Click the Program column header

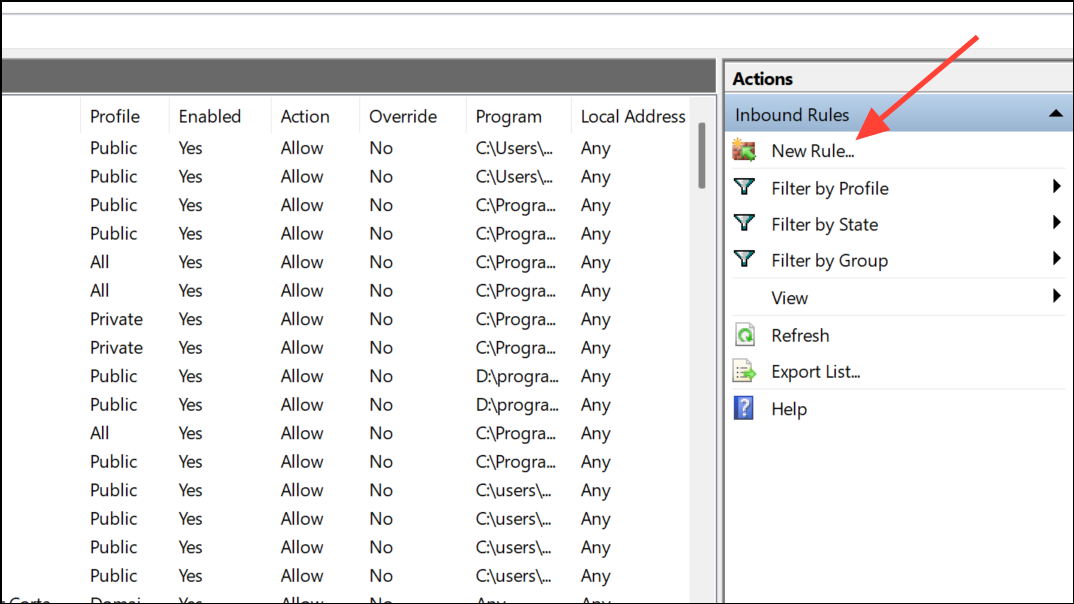coord(508,116)
